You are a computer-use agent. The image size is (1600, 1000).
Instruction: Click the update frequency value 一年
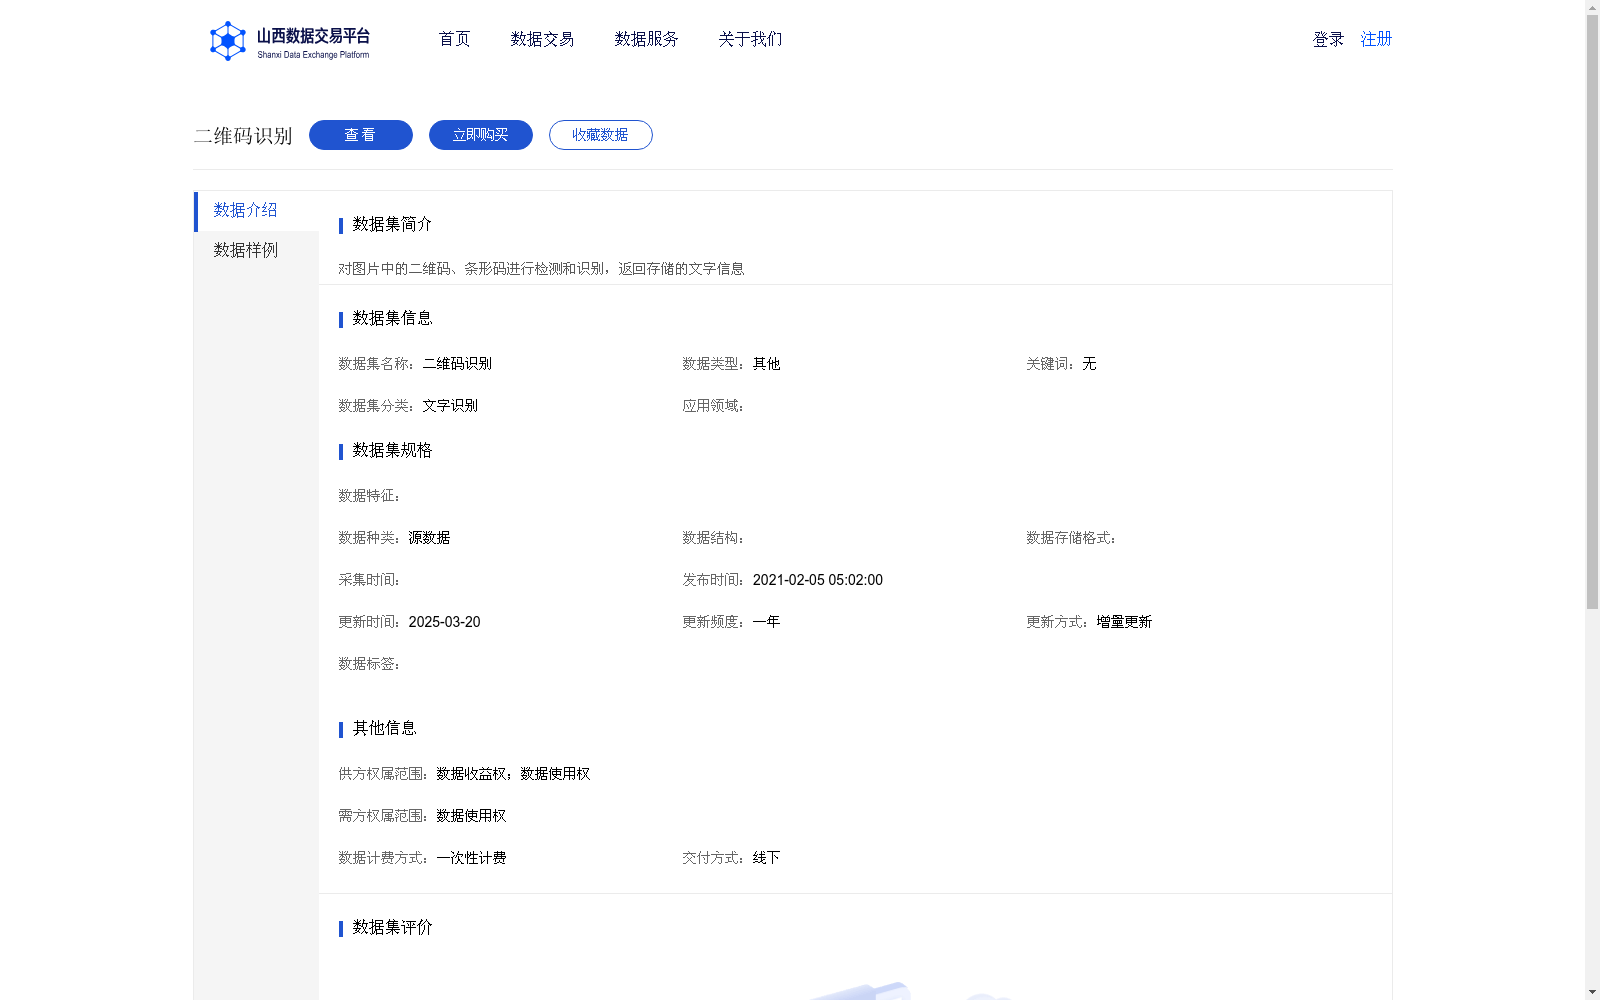click(766, 622)
